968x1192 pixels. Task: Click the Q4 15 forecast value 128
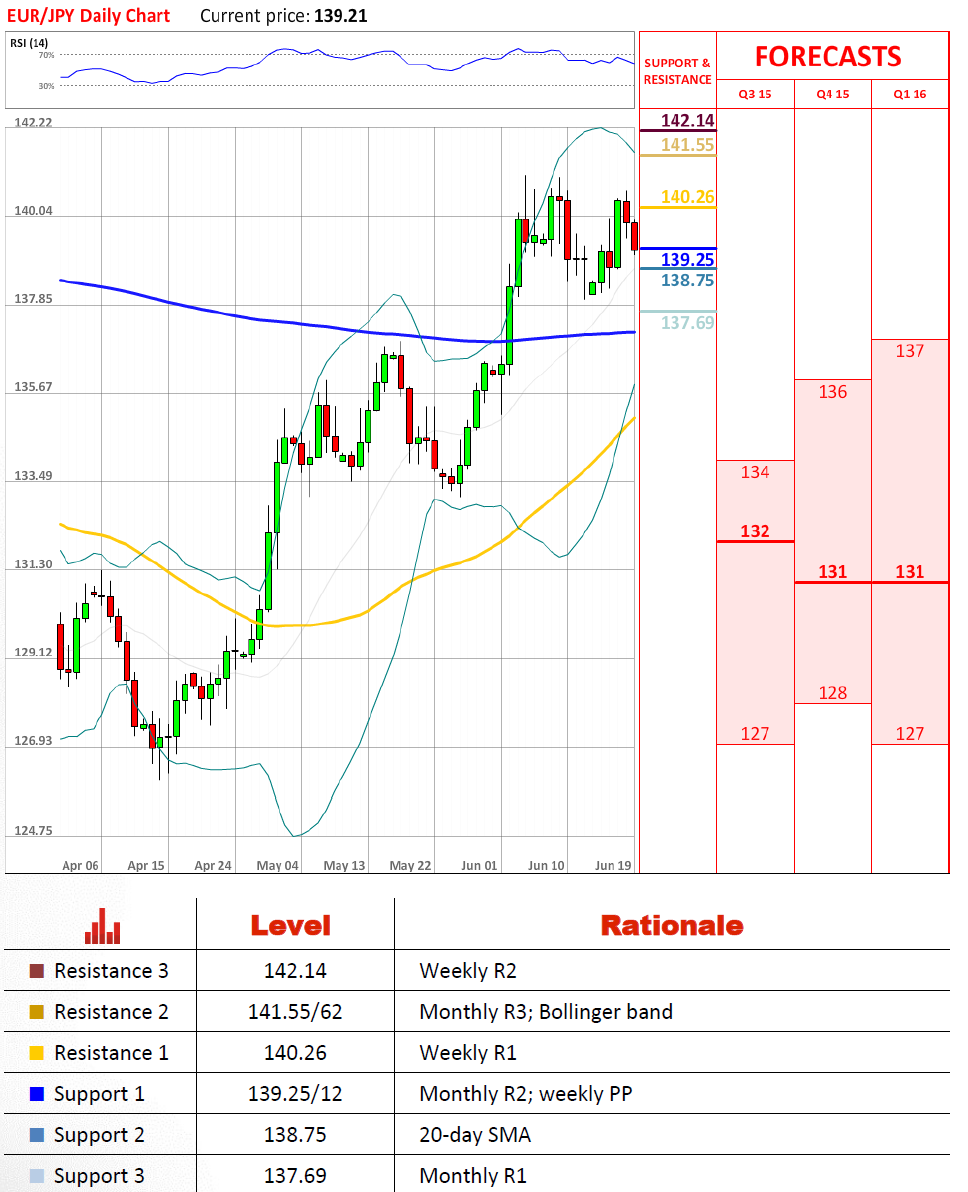click(833, 693)
